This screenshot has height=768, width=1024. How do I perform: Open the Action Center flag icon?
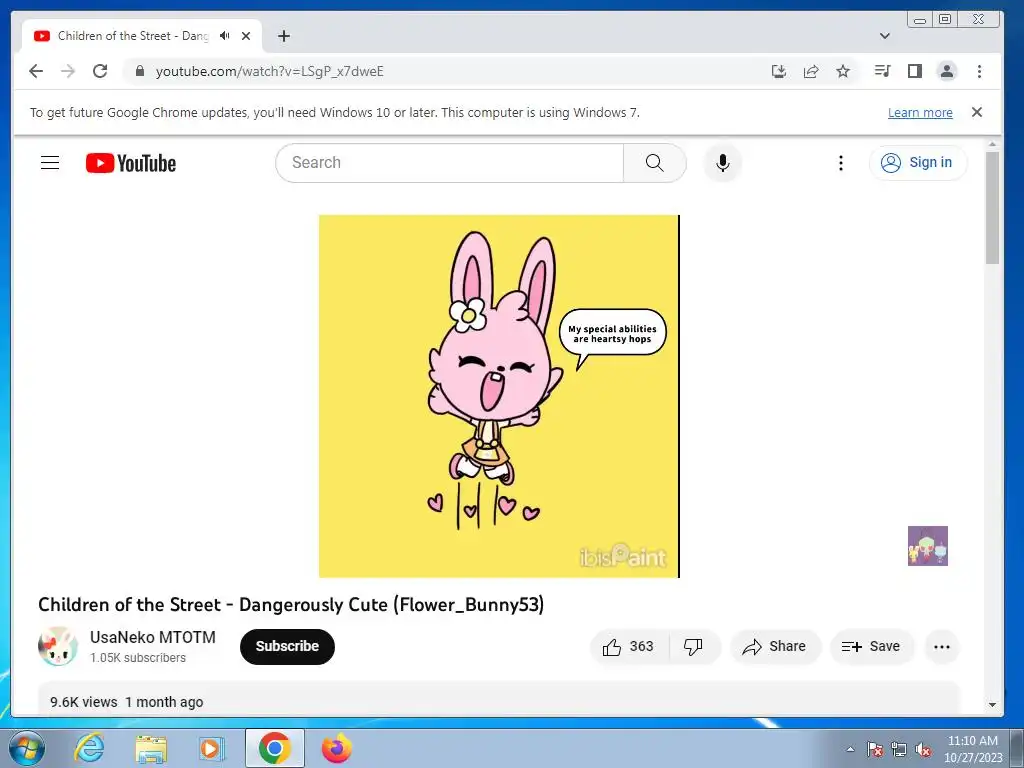point(874,749)
